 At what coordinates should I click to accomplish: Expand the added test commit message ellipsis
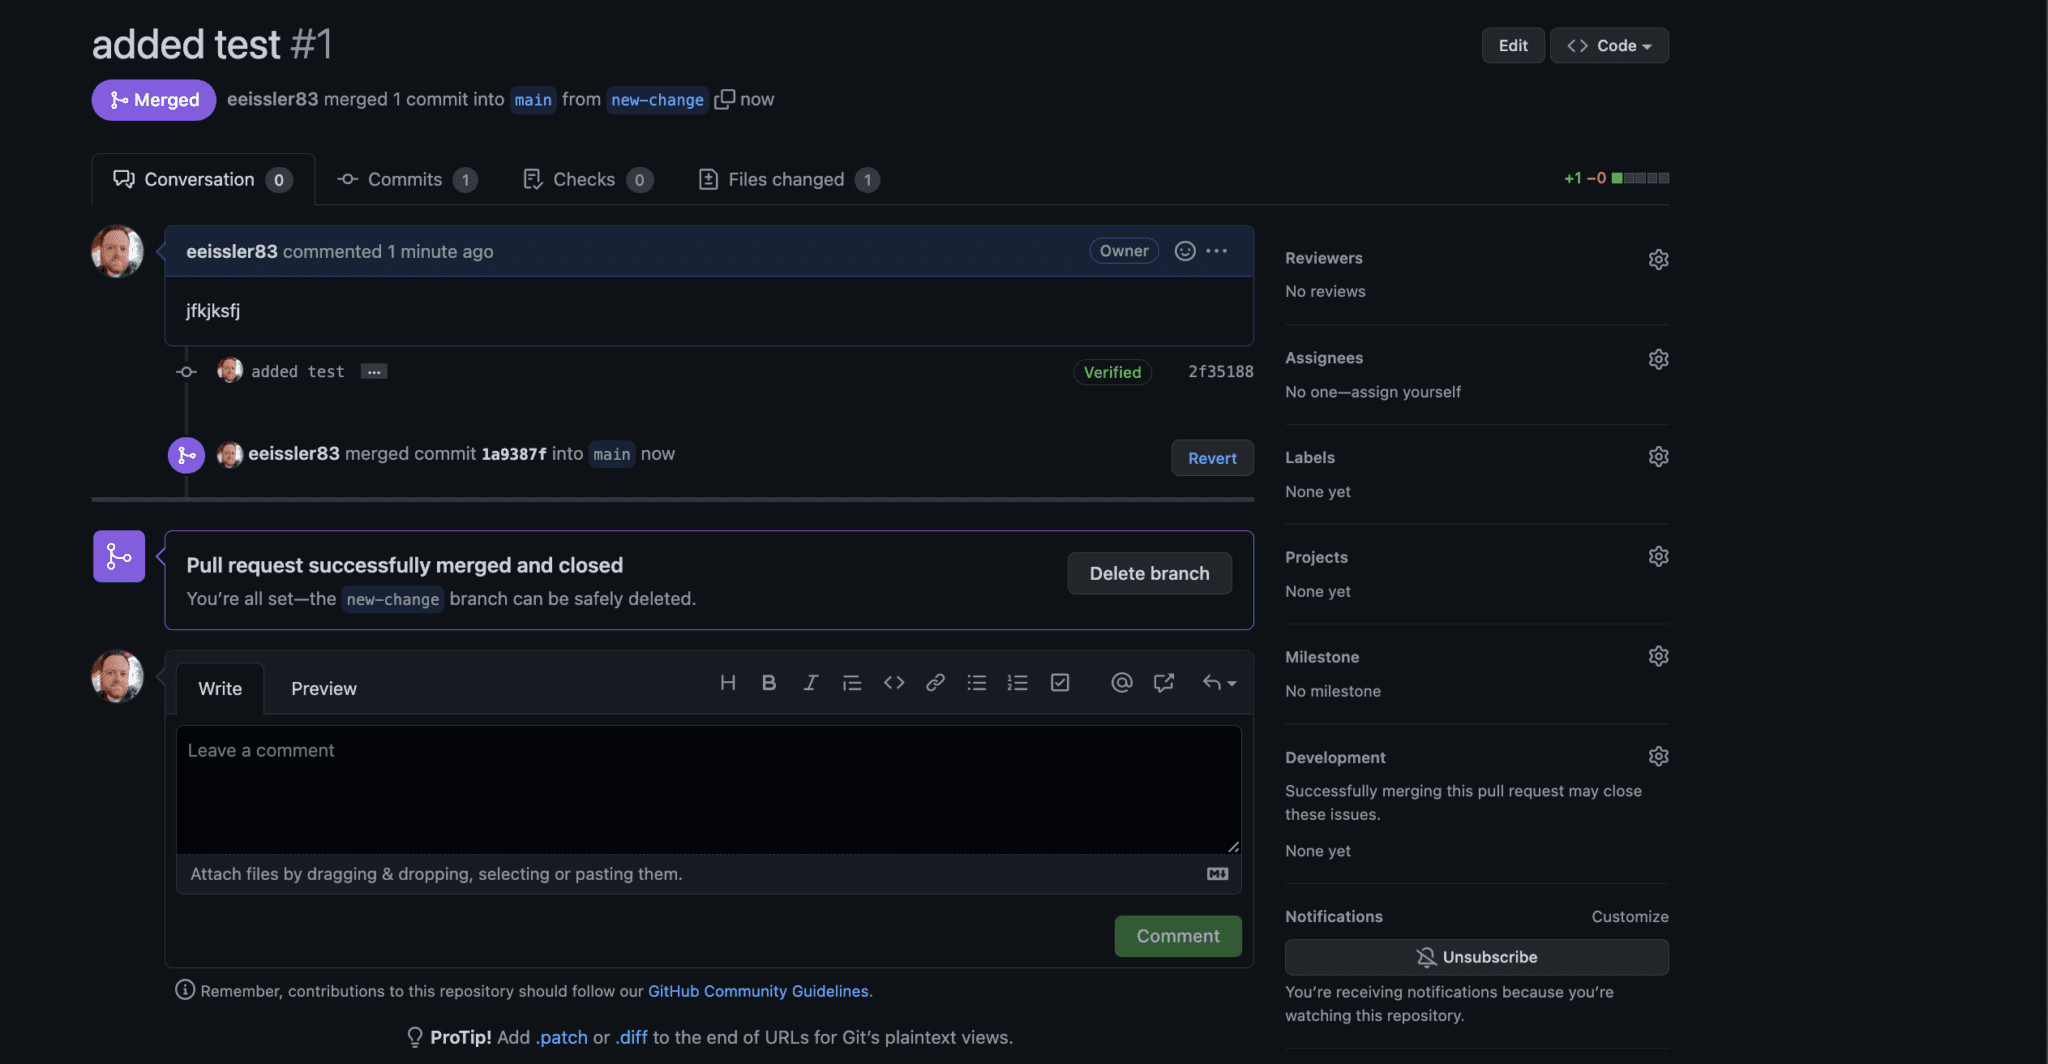point(373,371)
